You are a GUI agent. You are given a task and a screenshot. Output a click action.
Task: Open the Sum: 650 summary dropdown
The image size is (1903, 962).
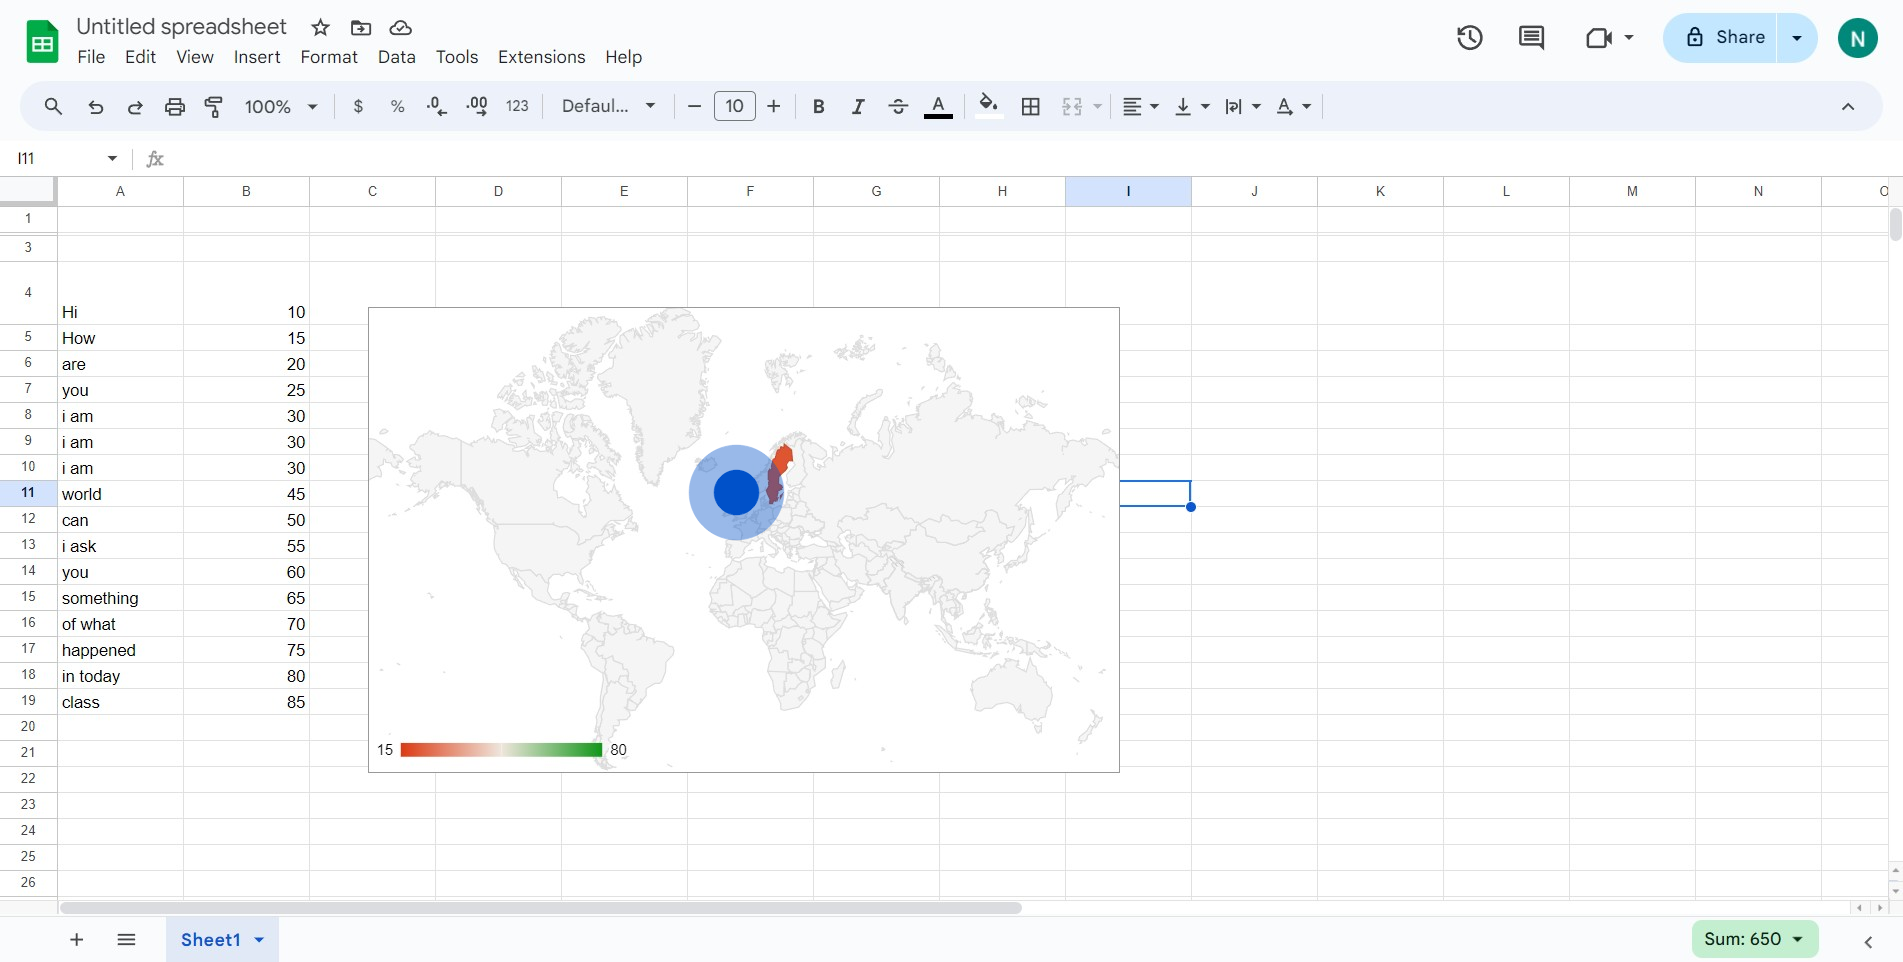[x=1754, y=939]
